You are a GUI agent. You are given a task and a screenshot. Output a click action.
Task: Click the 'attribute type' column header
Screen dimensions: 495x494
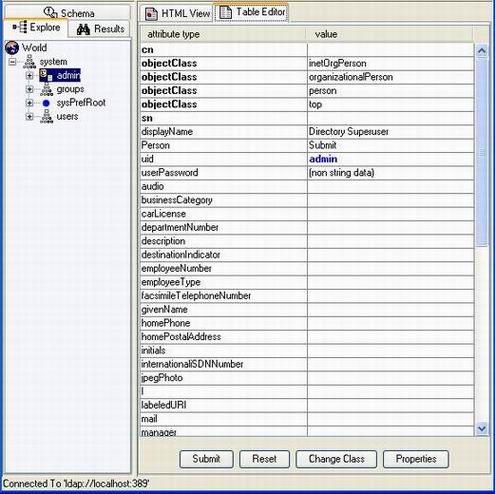(223, 34)
